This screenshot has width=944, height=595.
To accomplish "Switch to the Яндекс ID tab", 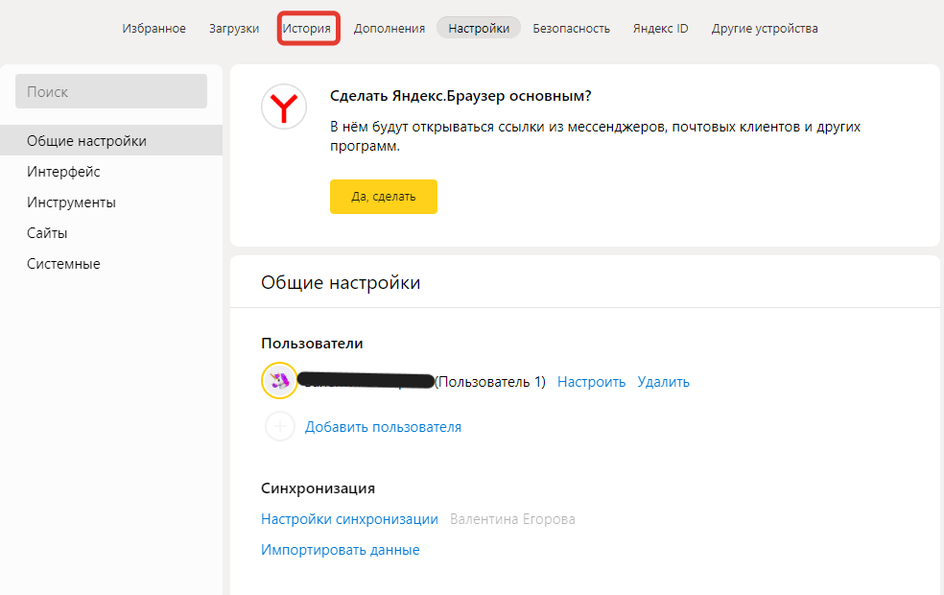I will pyautogui.click(x=660, y=28).
